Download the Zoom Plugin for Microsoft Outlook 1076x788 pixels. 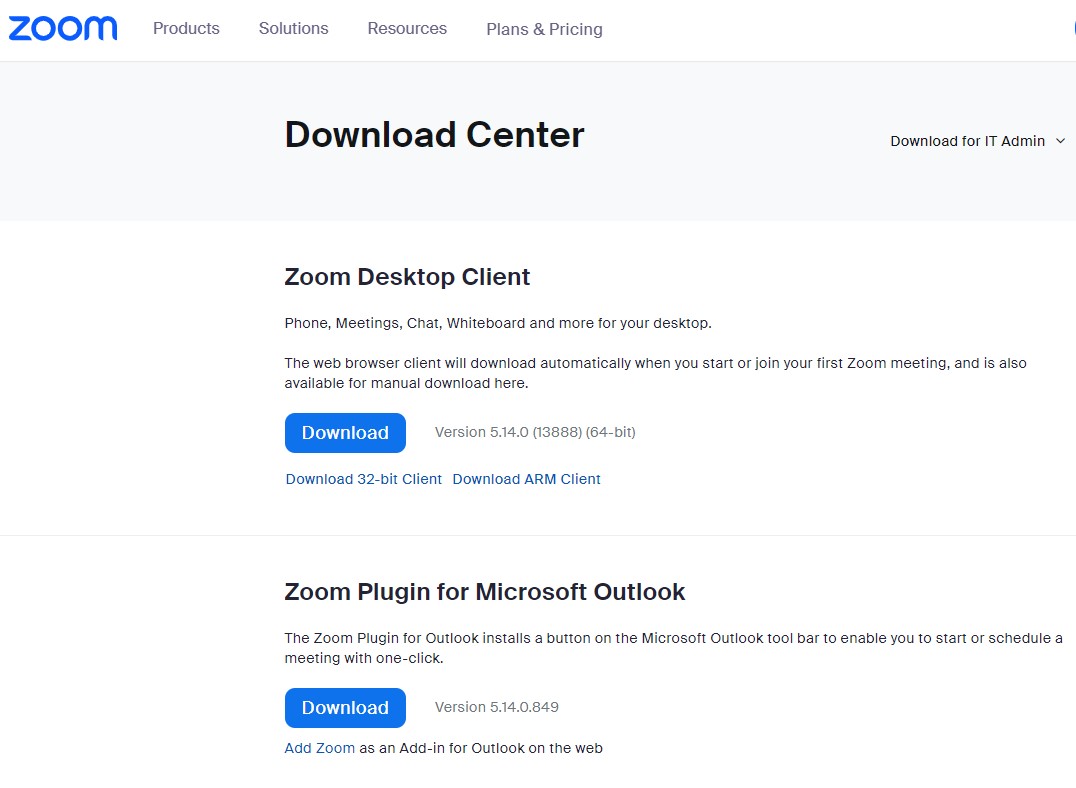click(345, 708)
